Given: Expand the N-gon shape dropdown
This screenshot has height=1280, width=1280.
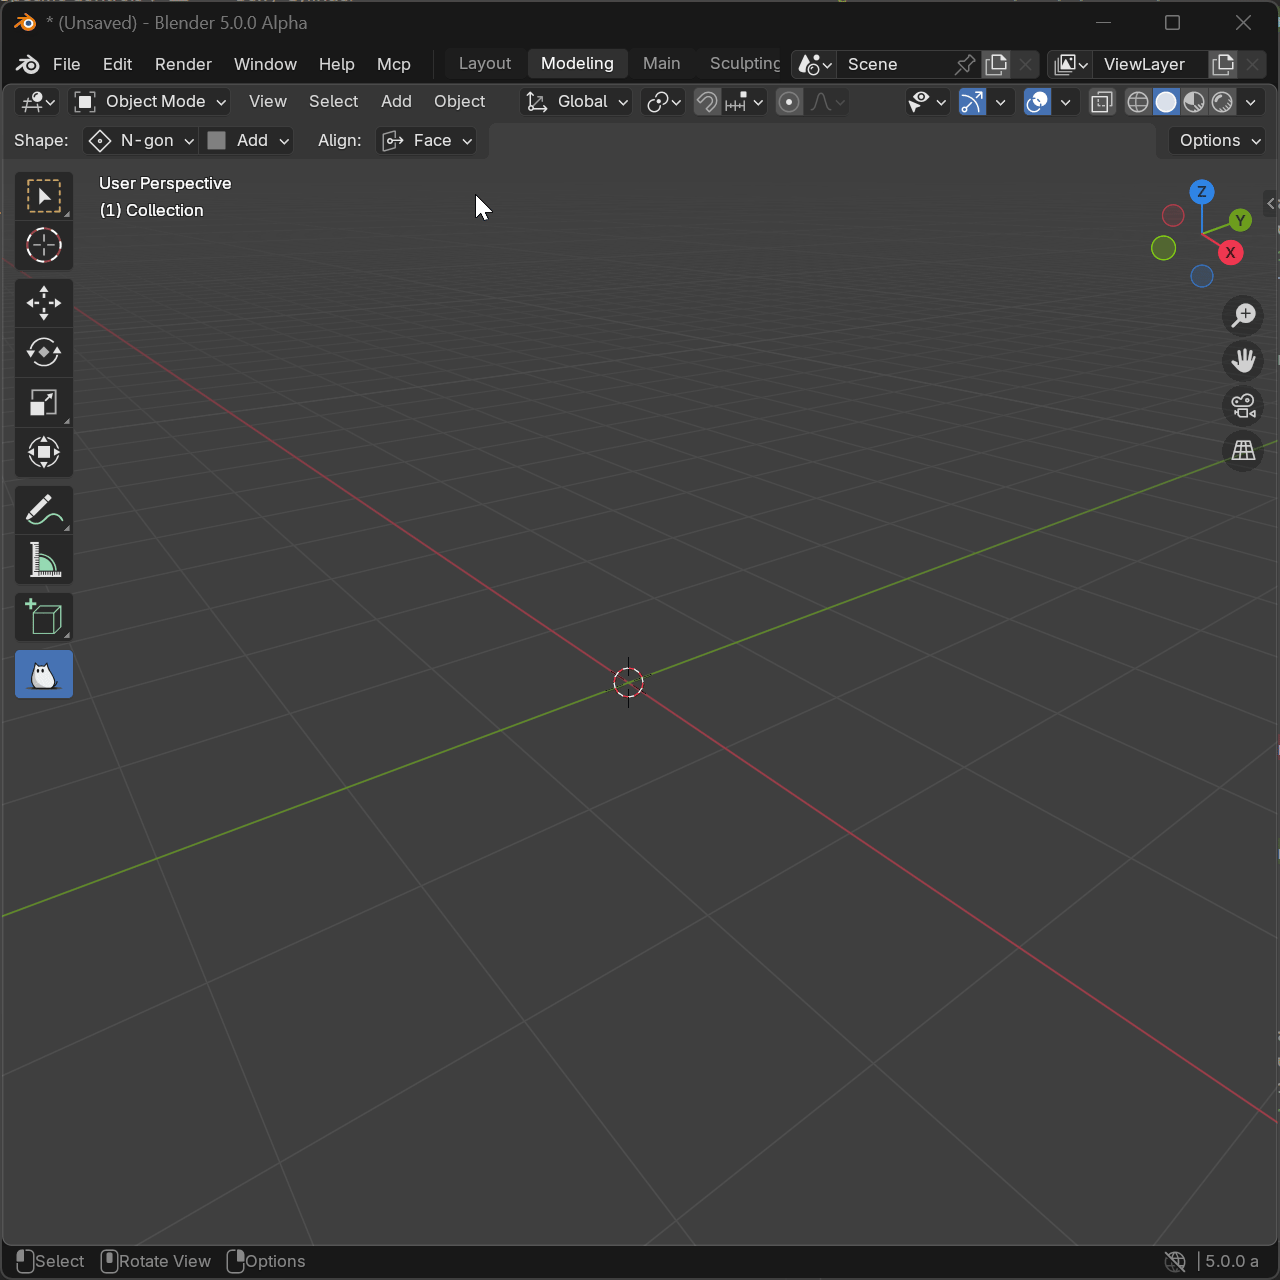Looking at the screenshot, I should point(141,141).
